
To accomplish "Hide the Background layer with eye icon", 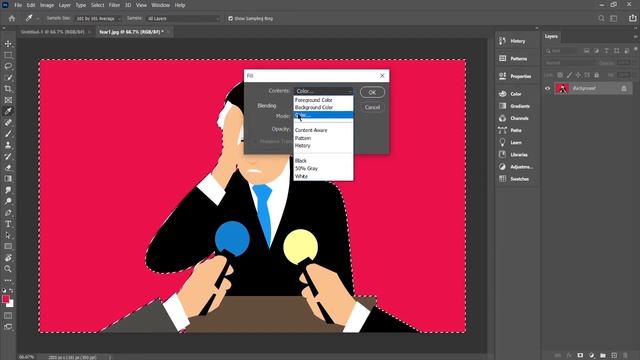I will click(x=548, y=88).
